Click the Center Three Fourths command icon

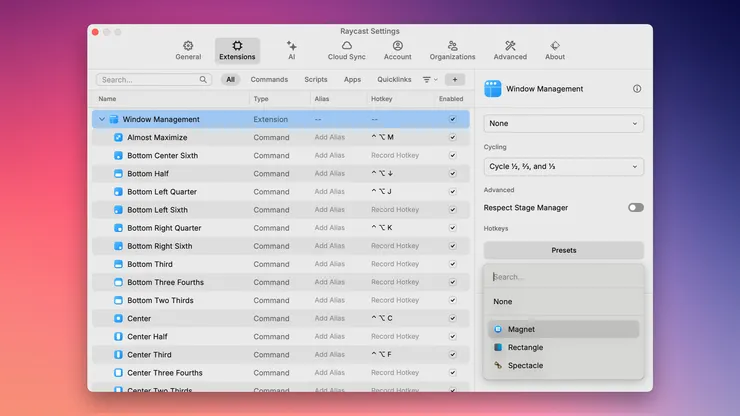click(x=118, y=373)
